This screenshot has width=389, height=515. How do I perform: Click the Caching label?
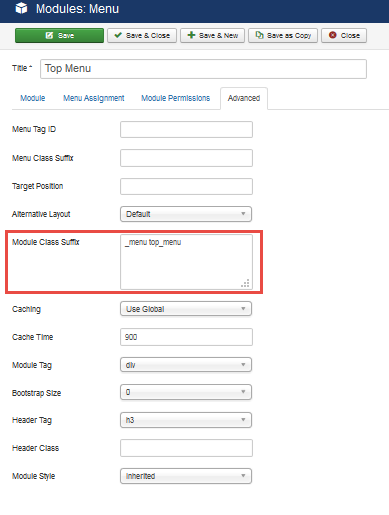point(26,309)
